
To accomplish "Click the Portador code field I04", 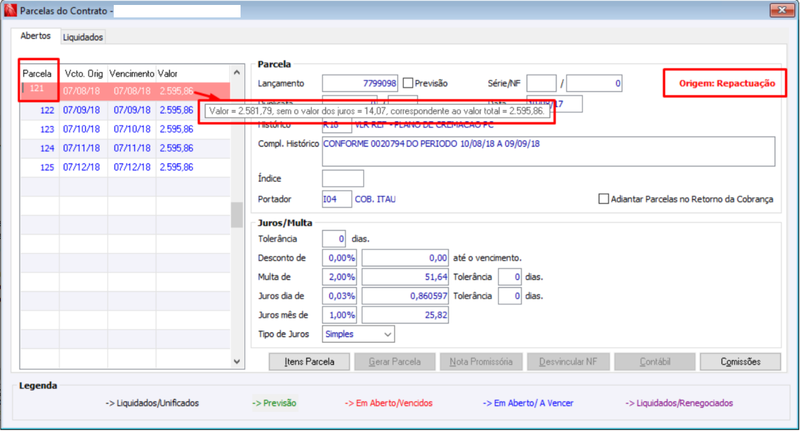I will point(337,199).
